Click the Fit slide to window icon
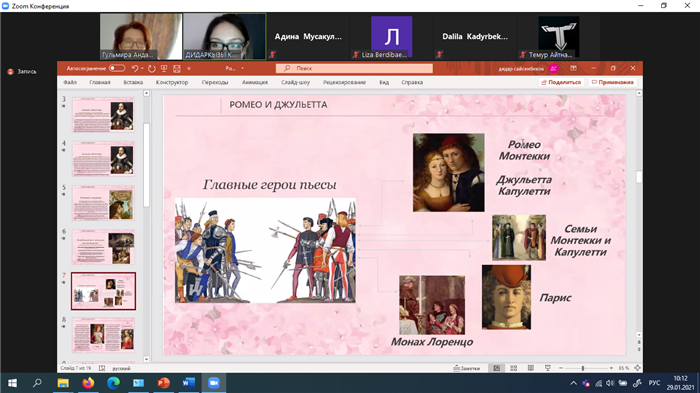The width and height of the screenshot is (700, 393). 638,368
